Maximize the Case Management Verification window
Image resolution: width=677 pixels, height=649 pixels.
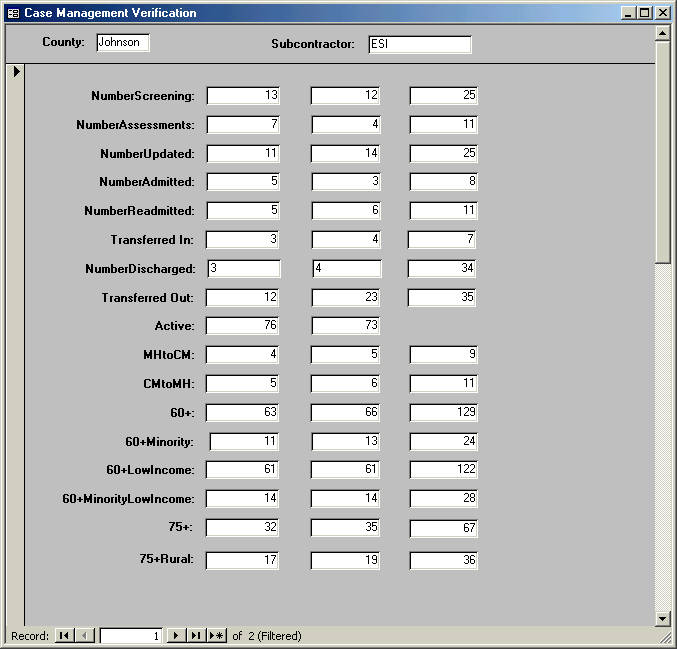pos(644,13)
